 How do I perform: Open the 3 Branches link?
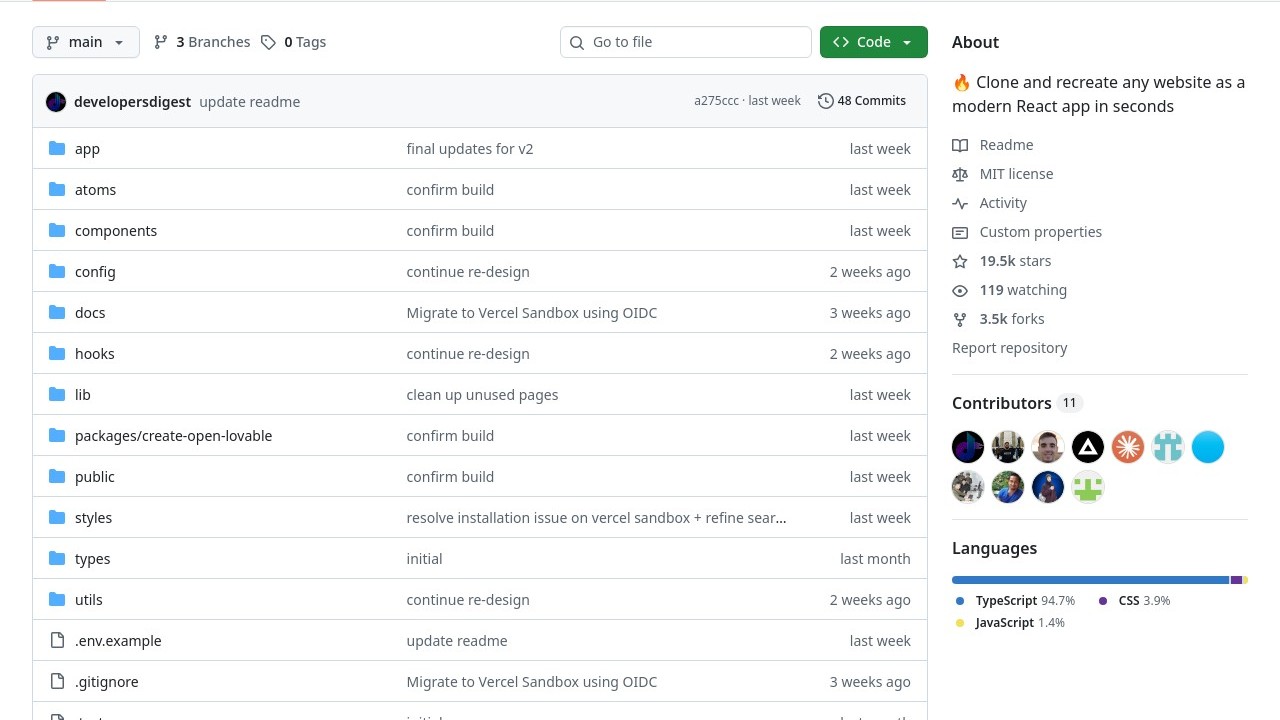pyautogui.click(x=202, y=42)
